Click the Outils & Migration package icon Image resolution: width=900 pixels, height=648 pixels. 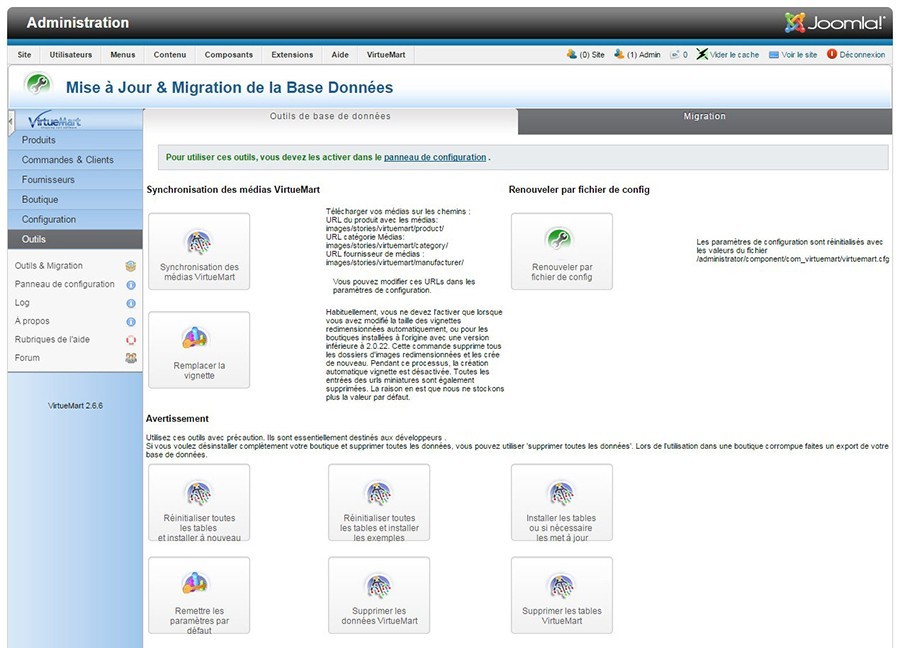(x=131, y=266)
